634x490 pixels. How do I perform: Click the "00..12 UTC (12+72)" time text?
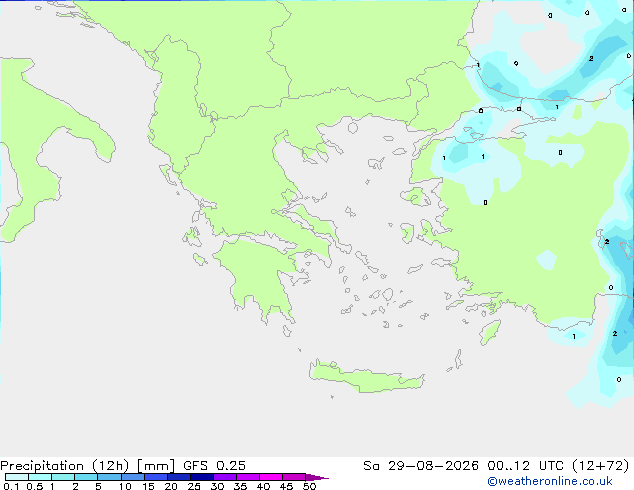click(558, 466)
